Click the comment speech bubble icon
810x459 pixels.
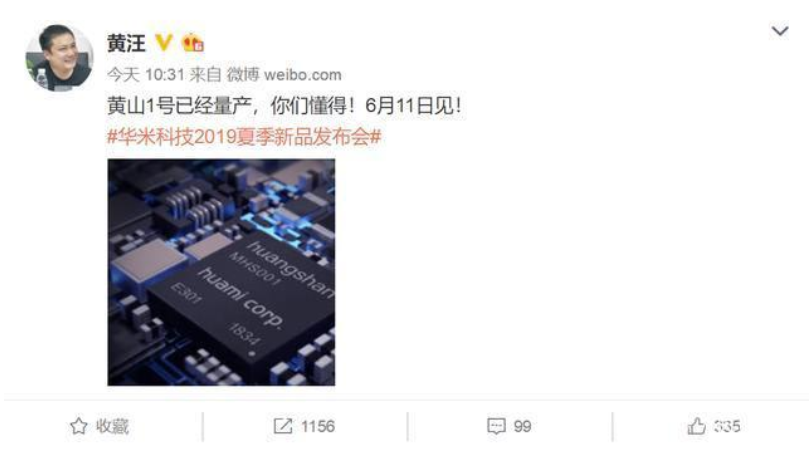[x=496, y=426]
